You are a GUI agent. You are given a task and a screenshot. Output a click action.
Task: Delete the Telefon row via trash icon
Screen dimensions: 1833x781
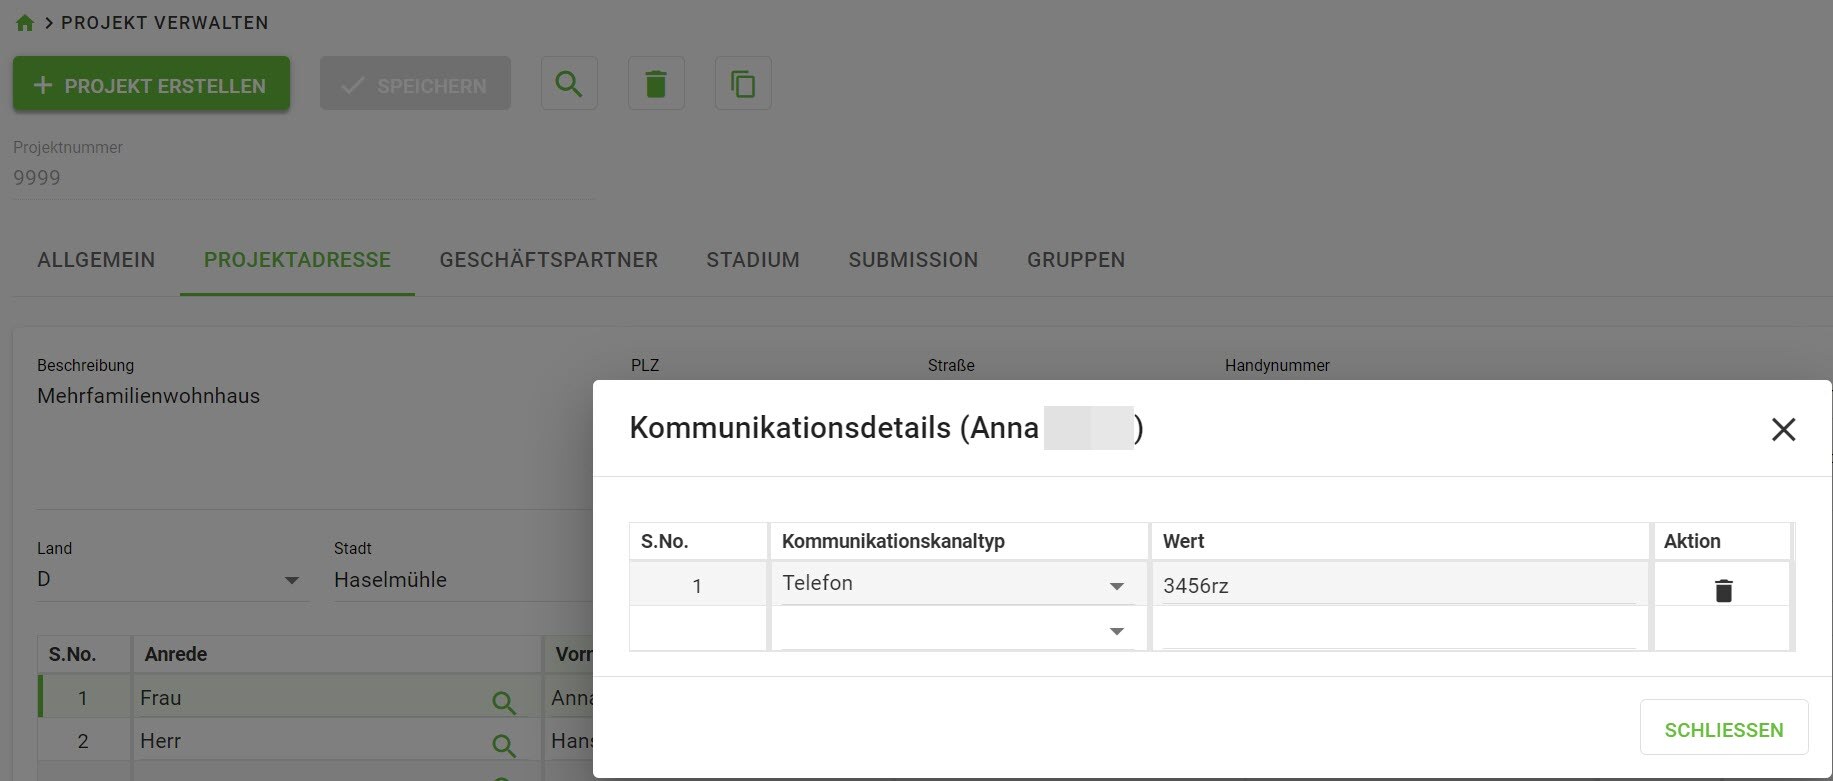[x=1723, y=590]
